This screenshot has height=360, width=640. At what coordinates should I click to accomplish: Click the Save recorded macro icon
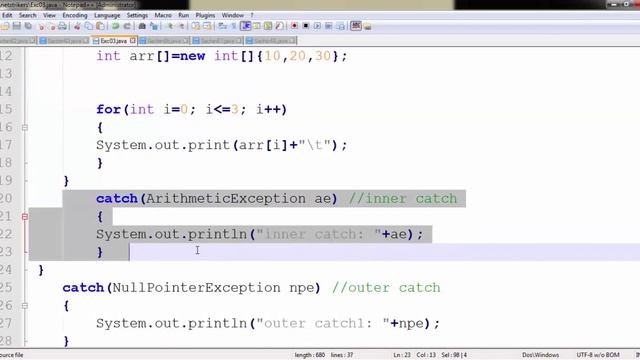[x=340, y=26]
